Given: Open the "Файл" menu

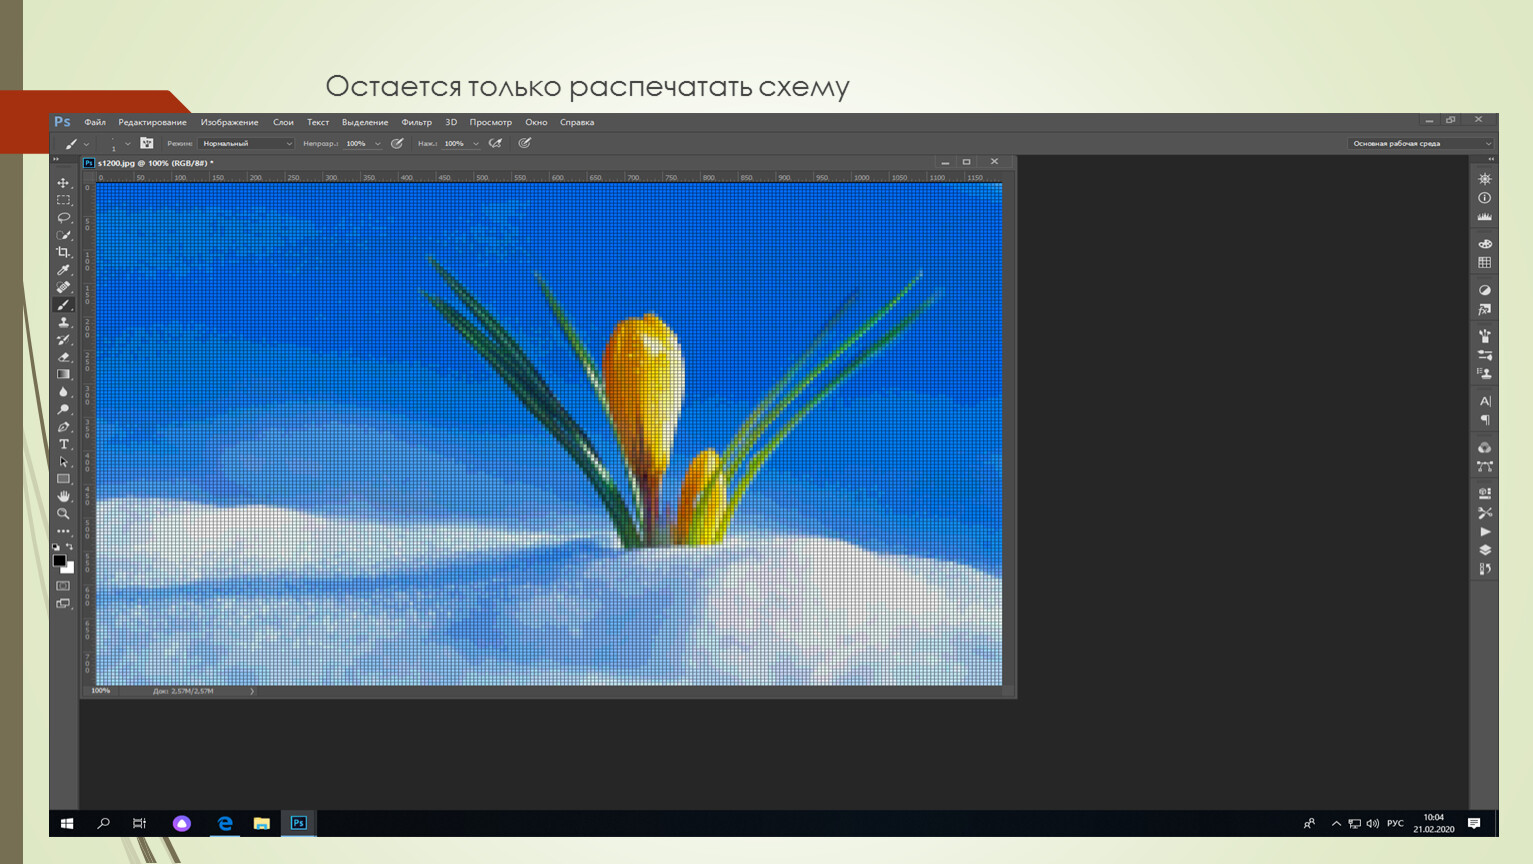Looking at the screenshot, I should (95, 122).
